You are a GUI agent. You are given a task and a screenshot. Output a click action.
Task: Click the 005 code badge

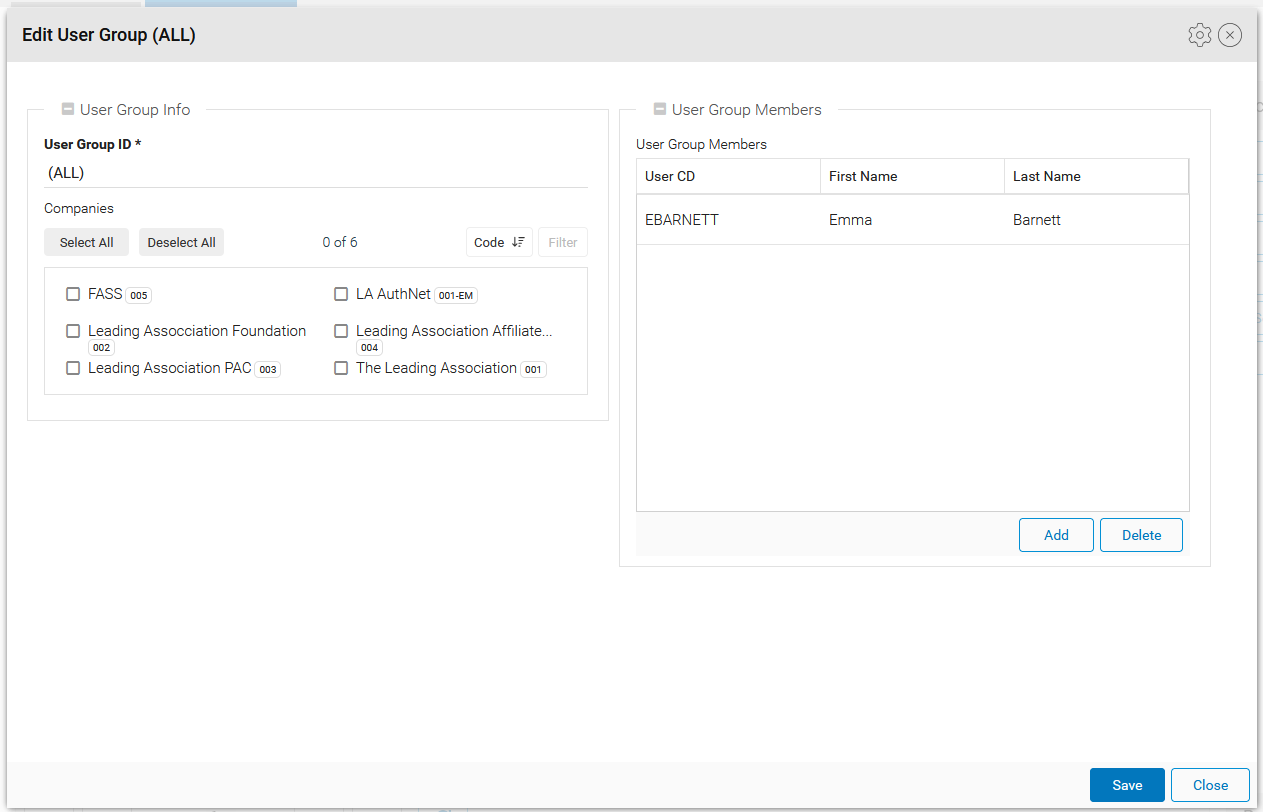[x=138, y=296]
